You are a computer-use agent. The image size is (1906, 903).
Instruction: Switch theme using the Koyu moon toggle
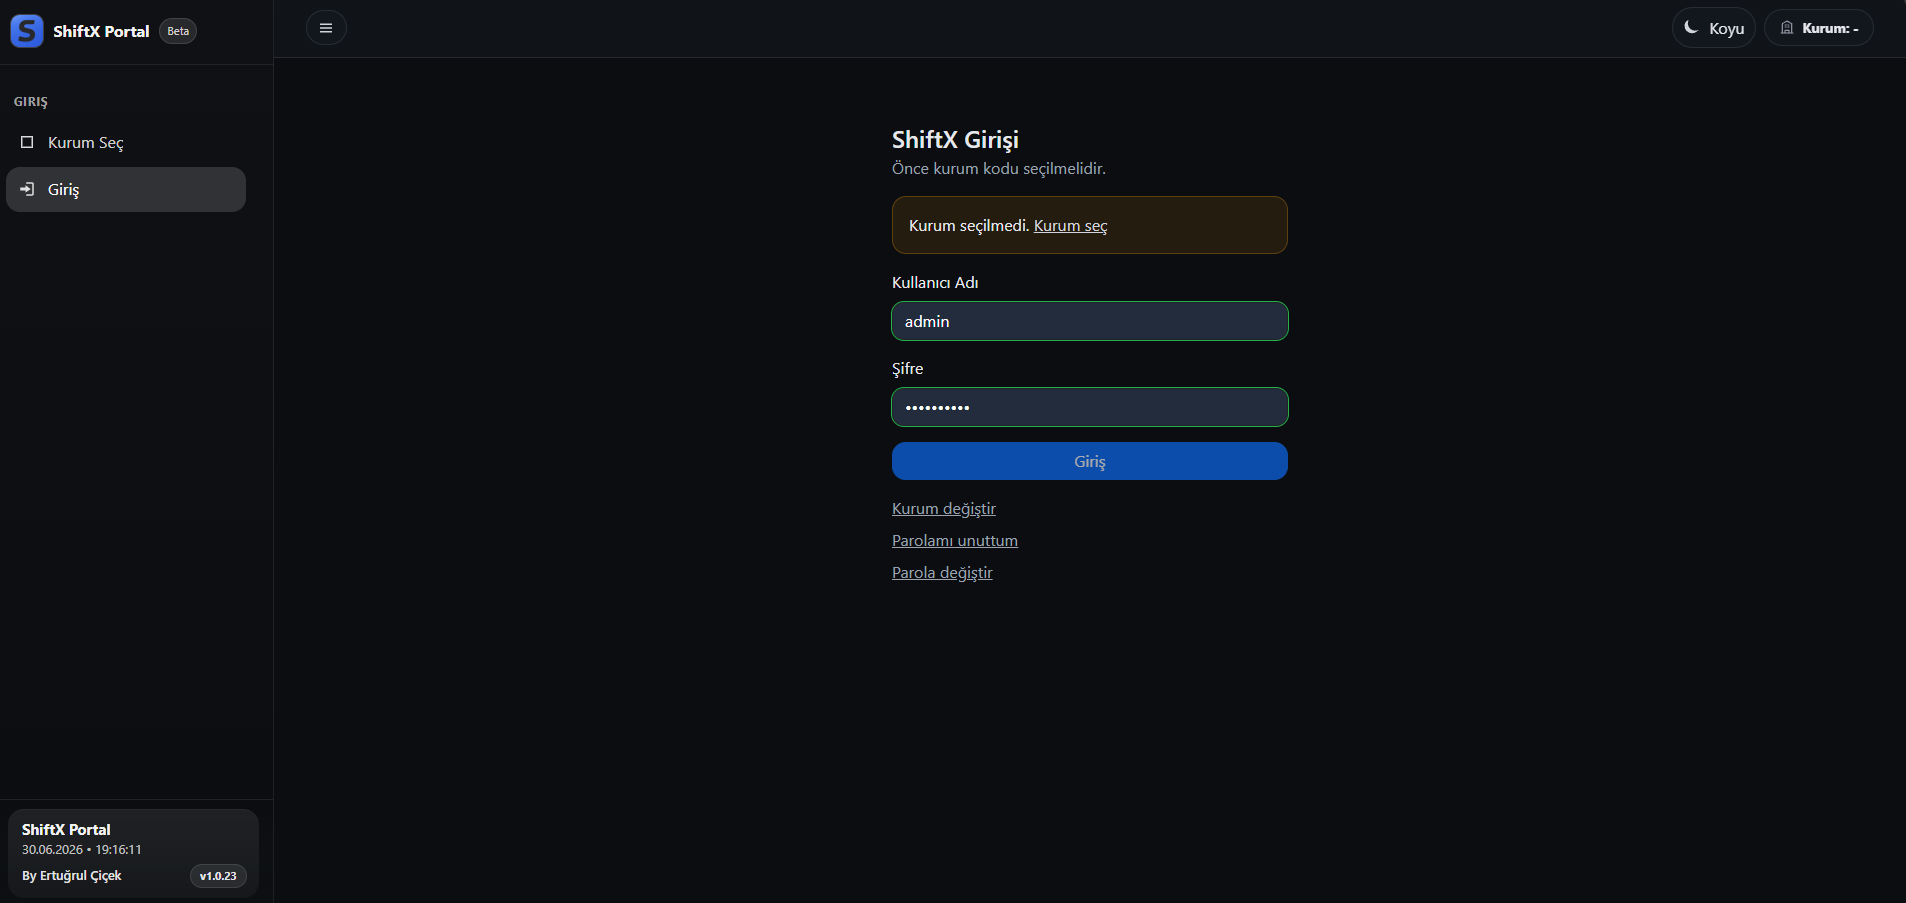(1713, 28)
